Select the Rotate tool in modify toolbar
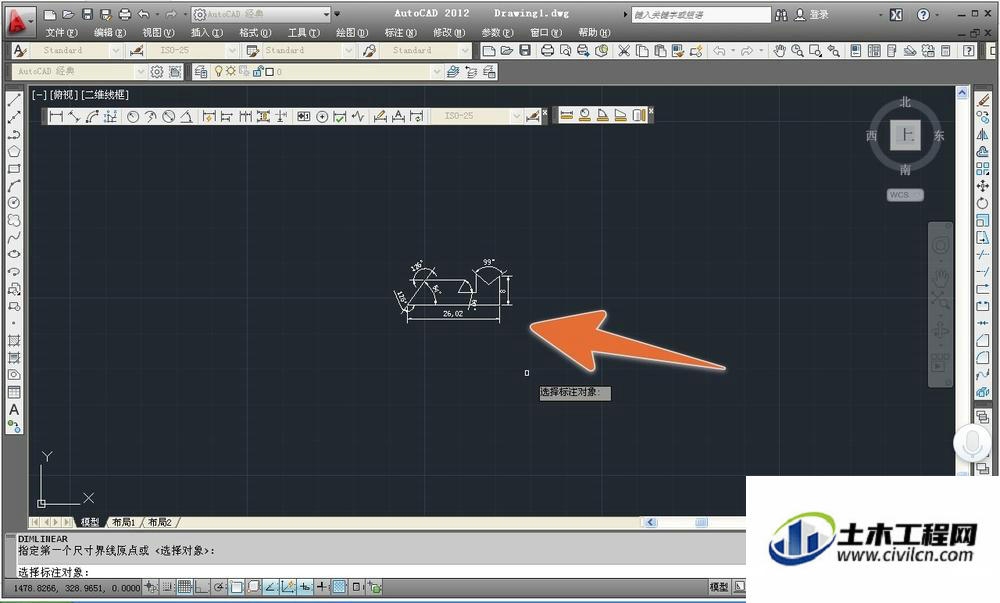Image resolution: width=1000 pixels, height=603 pixels. tap(983, 203)
